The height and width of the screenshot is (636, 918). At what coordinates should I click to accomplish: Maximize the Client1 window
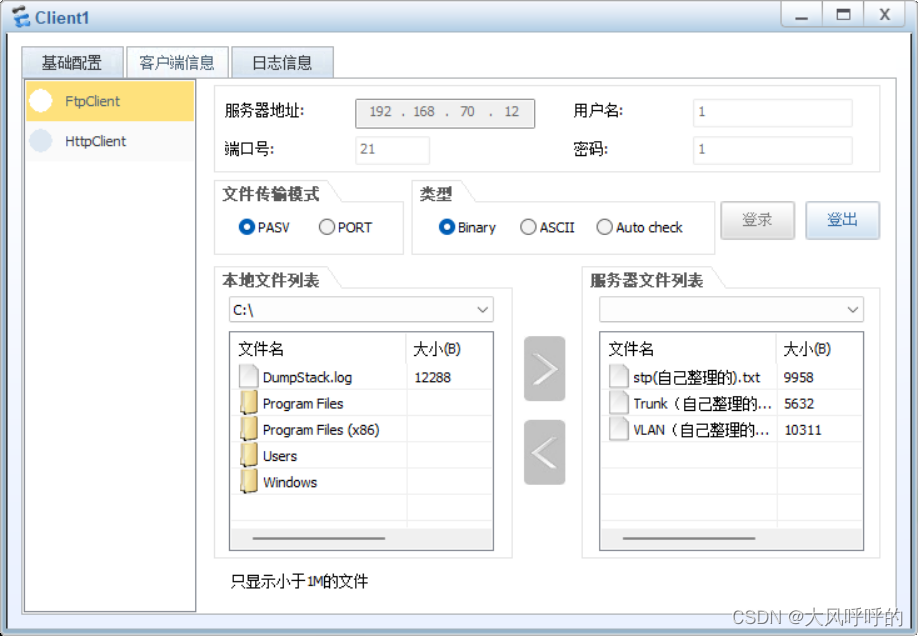[x=843, y=15]
